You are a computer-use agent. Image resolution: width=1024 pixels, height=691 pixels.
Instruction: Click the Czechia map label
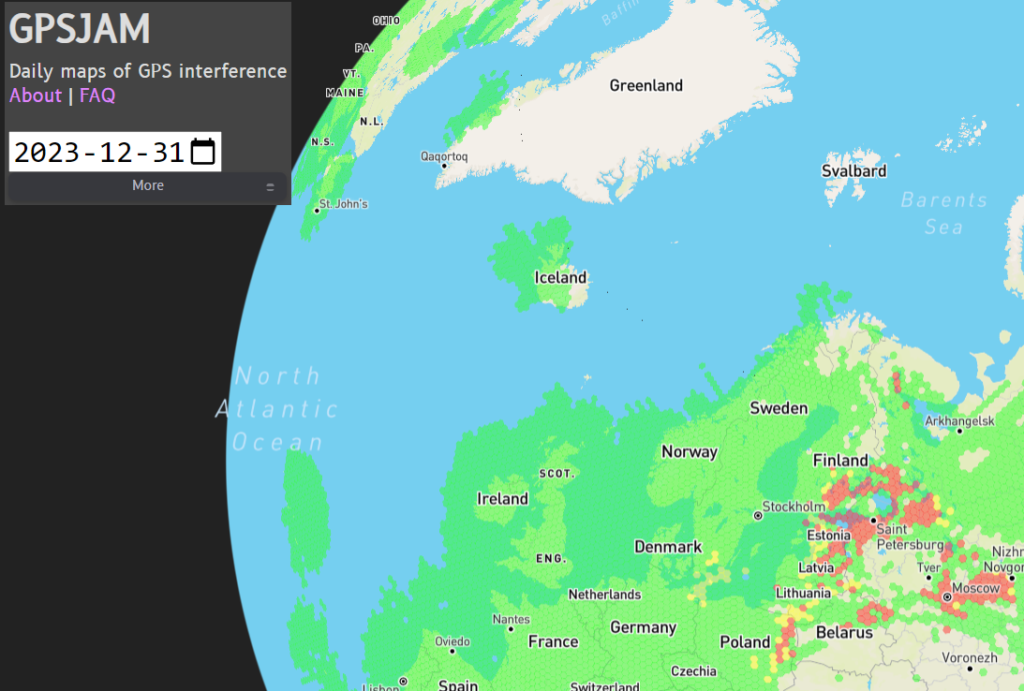coord(694,671)
